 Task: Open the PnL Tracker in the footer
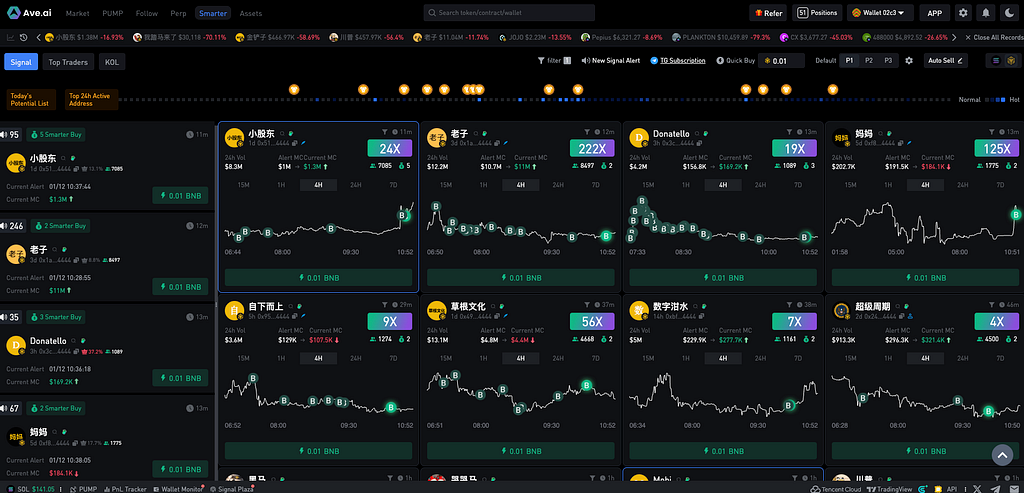[125, 488]
